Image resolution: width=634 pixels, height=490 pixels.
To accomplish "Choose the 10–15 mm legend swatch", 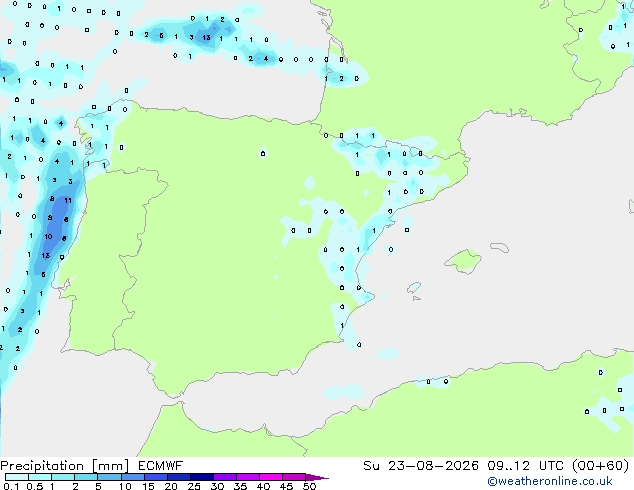I will click(132, 477).
